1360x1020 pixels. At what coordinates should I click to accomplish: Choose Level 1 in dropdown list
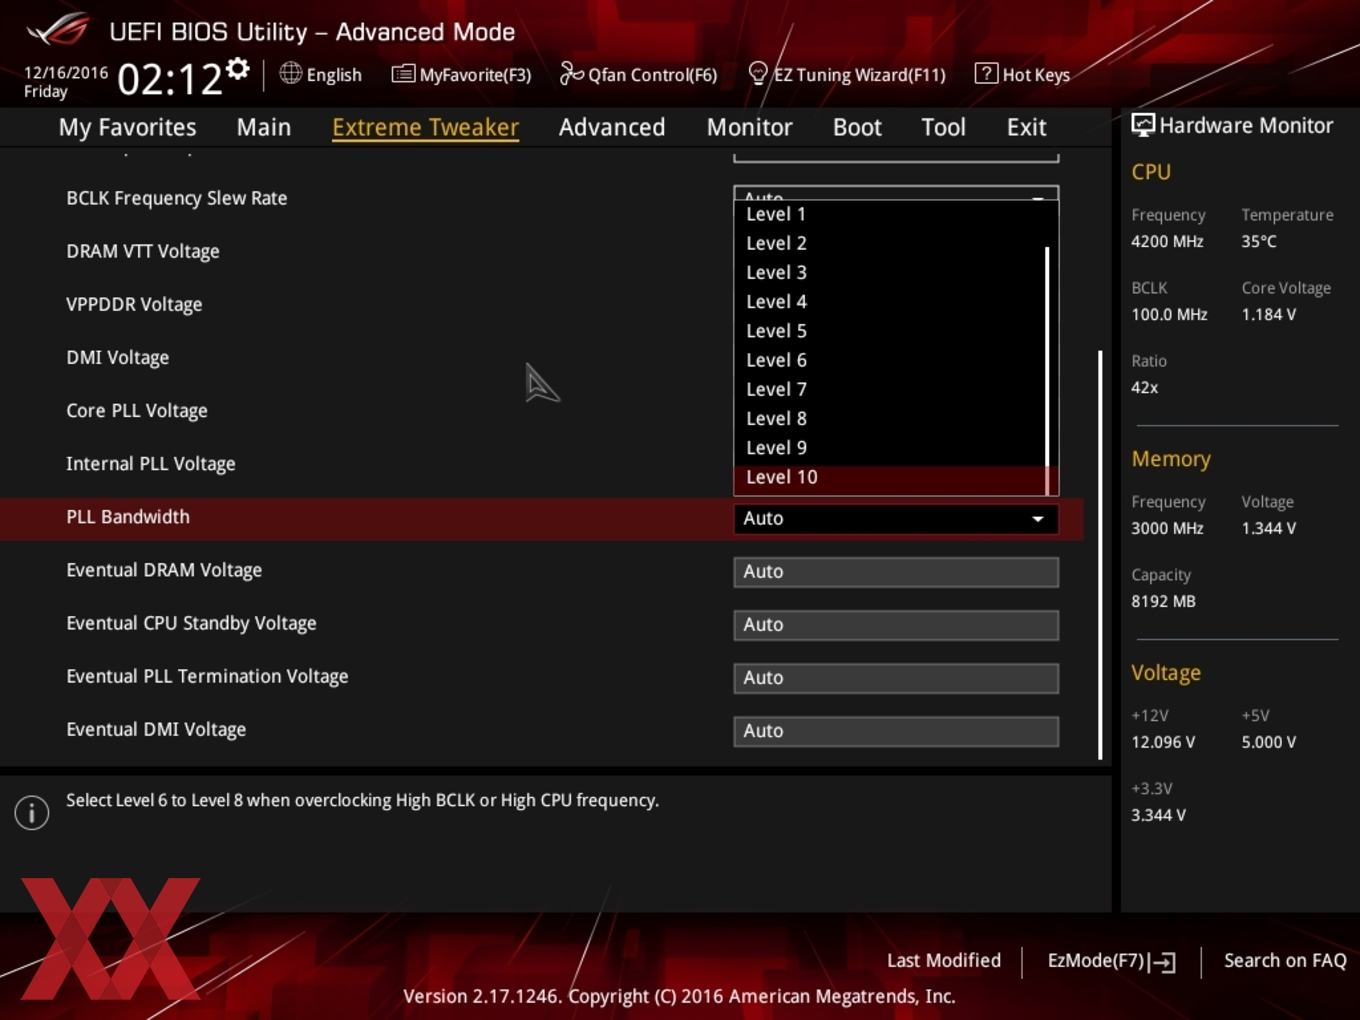click(x=889, y=214)
